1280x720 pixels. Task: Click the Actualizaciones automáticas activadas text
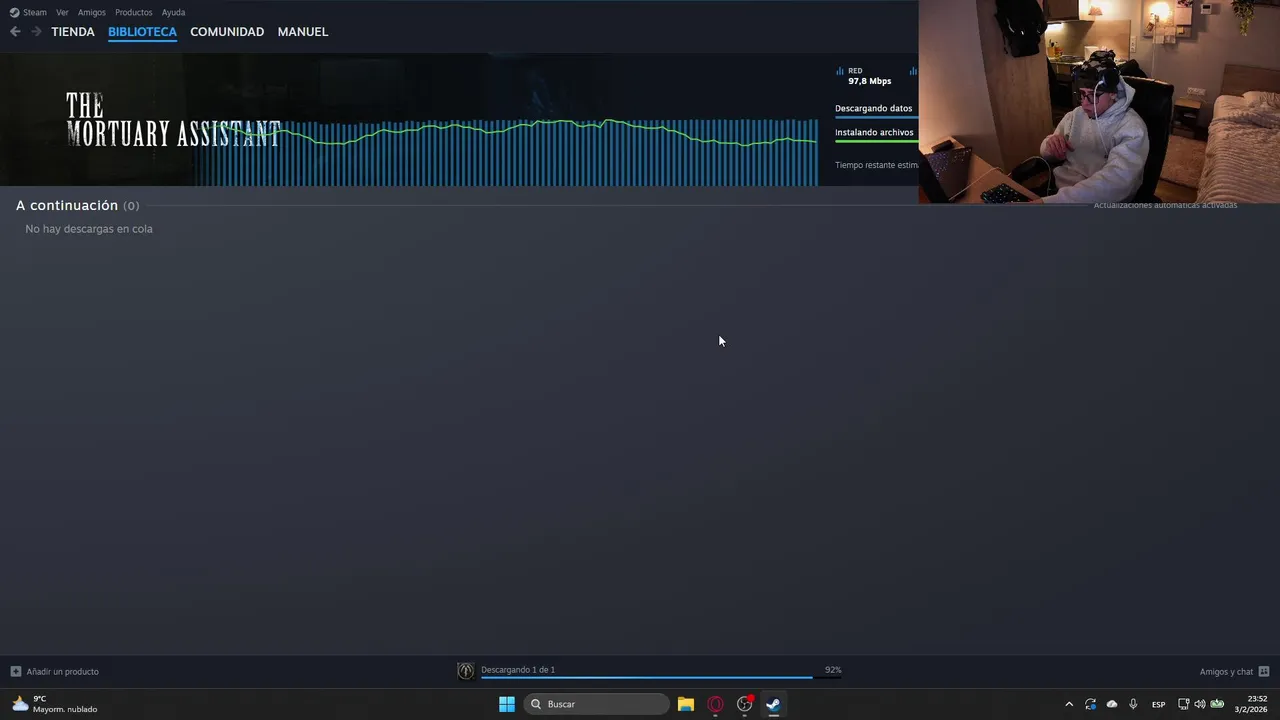click(x=1165, y=205)
